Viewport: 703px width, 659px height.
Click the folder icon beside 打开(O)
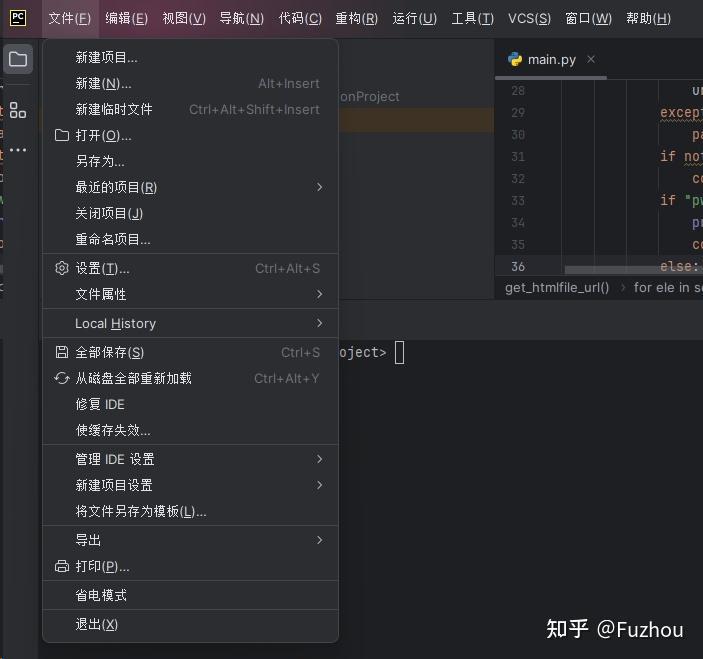(x=62, y=135)
